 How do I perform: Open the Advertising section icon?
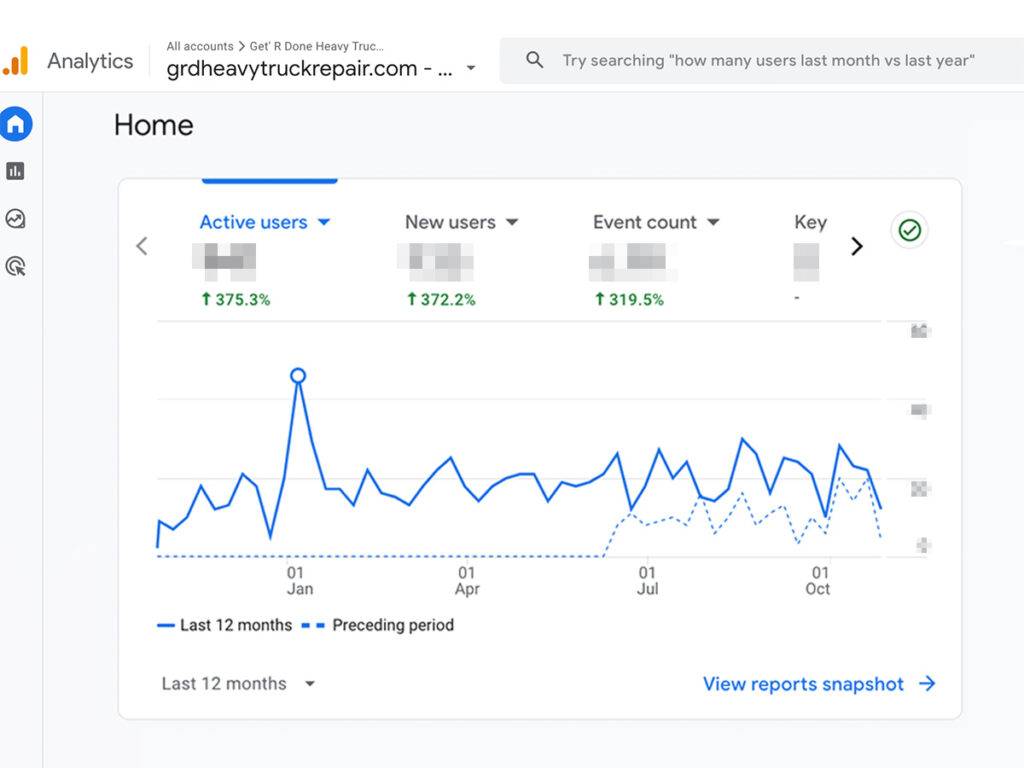click(16, 266)
